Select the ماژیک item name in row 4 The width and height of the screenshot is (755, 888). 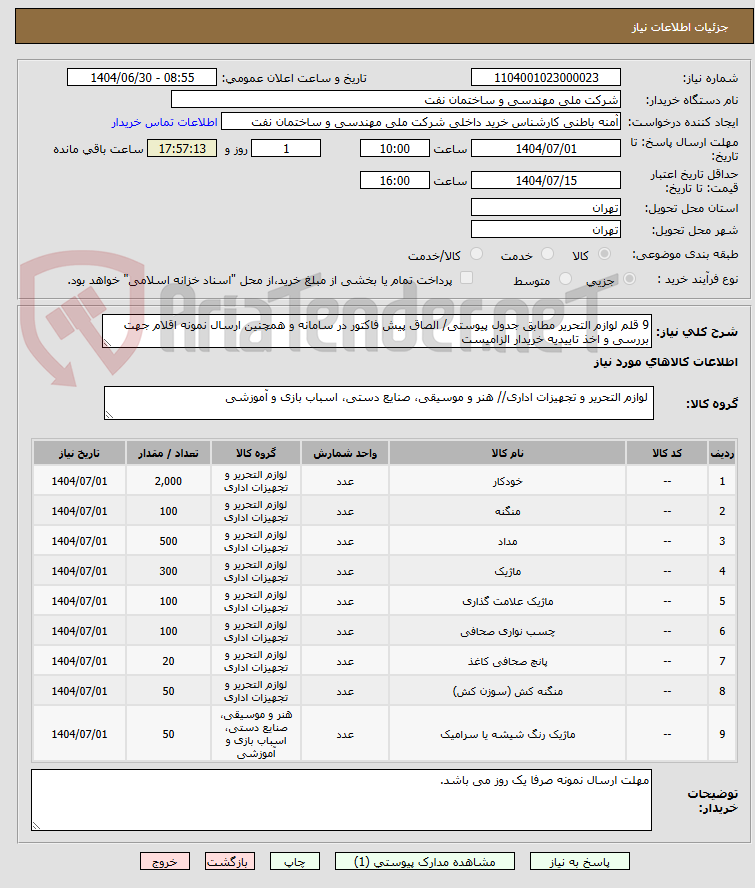click(x=507, y=571)
